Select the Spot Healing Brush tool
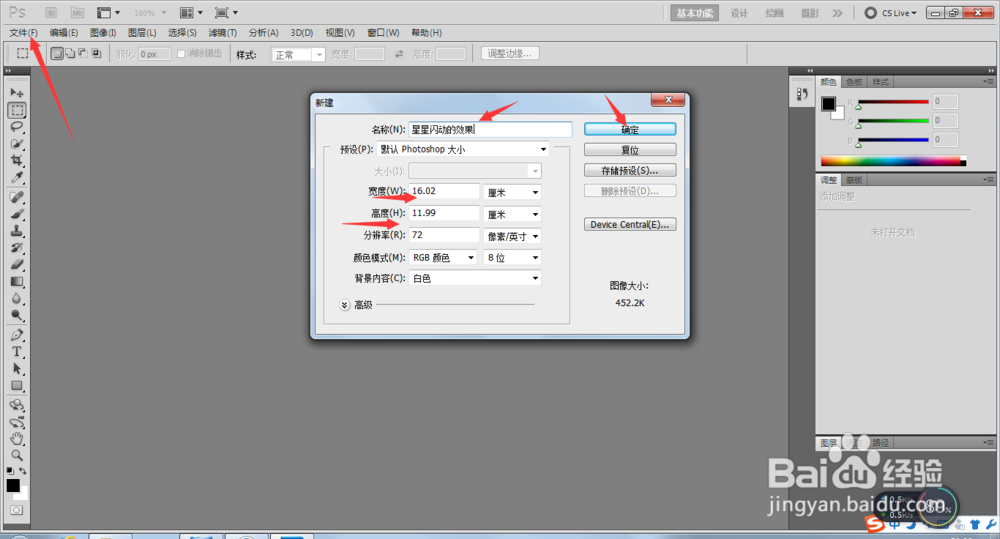This screenshot has width=1000, height=539. click(17, 197)
